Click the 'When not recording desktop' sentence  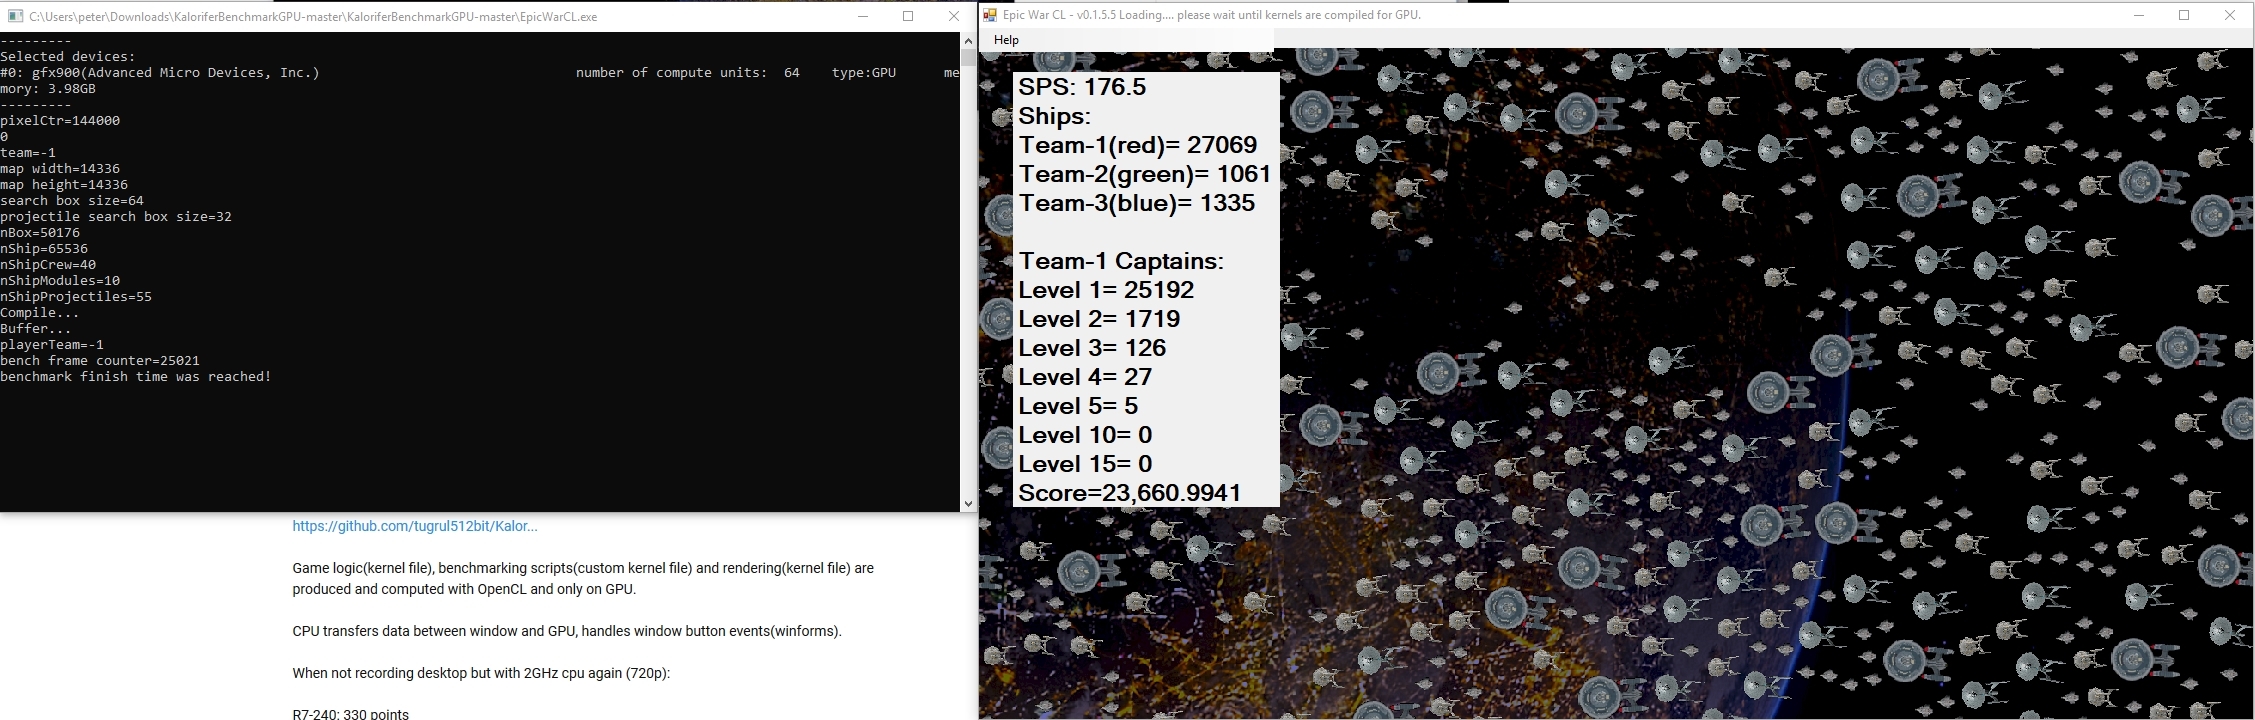481,673
